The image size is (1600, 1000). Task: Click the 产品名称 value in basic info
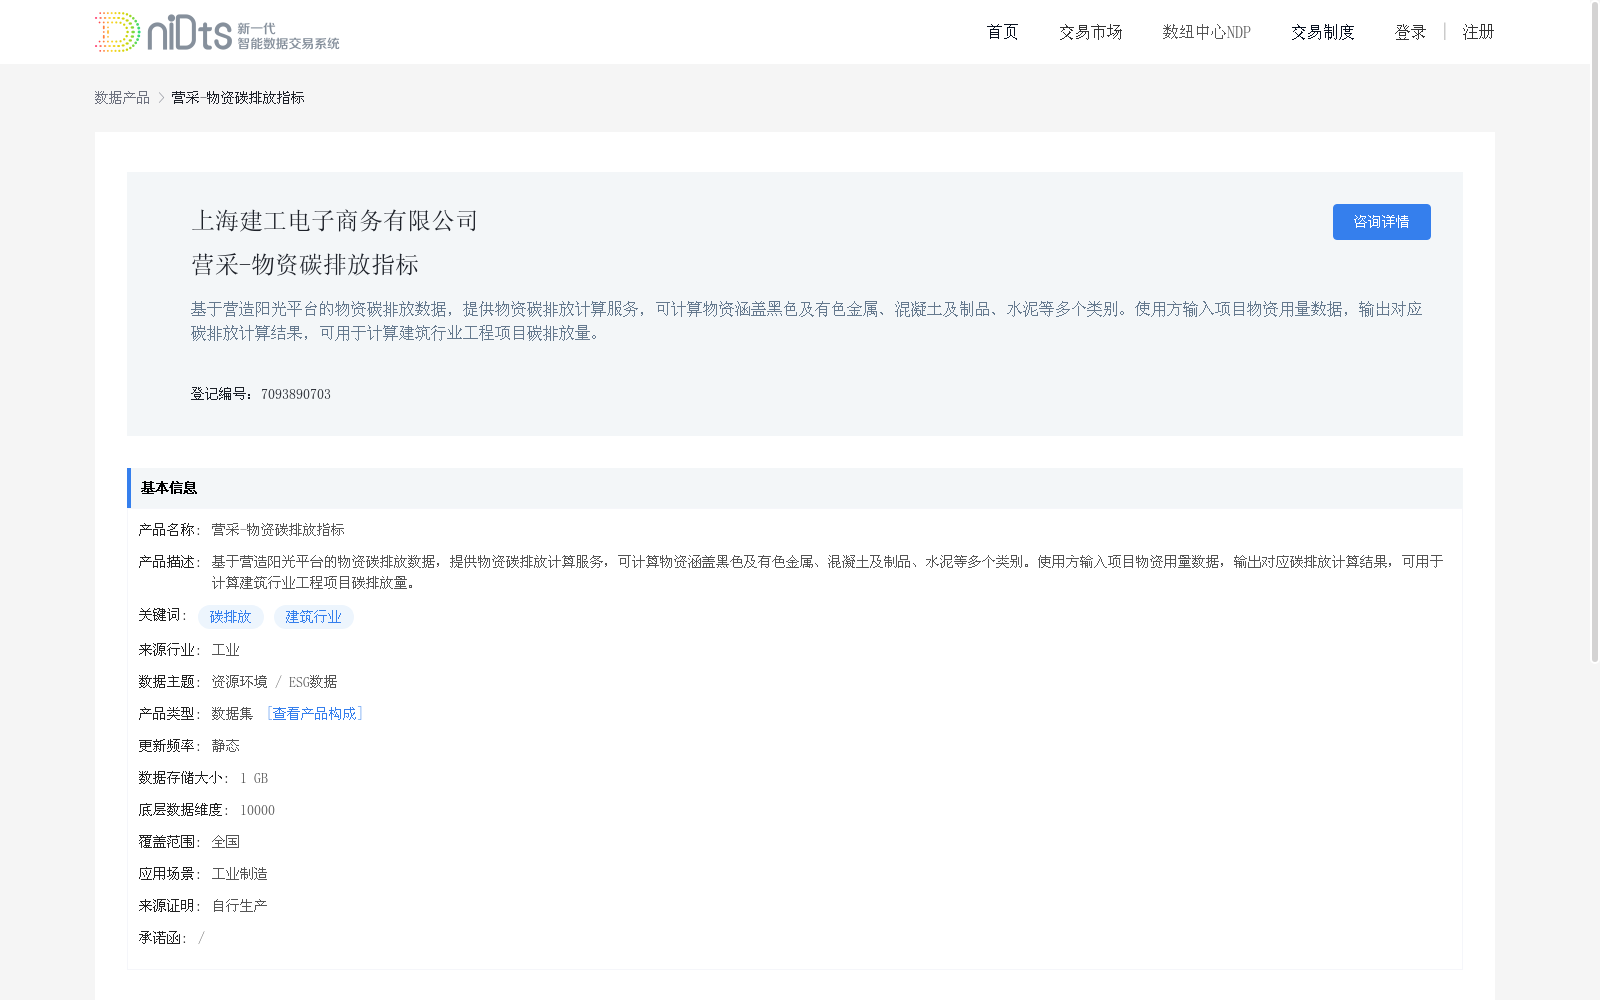coord(278,530)
